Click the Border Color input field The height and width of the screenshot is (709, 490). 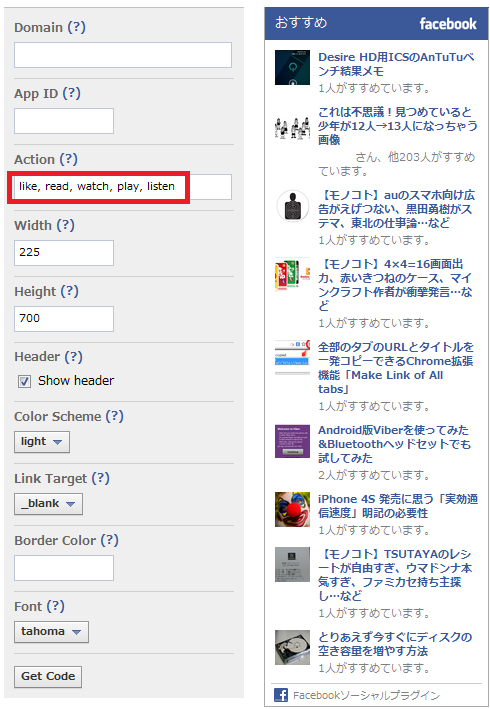point(64,568)
